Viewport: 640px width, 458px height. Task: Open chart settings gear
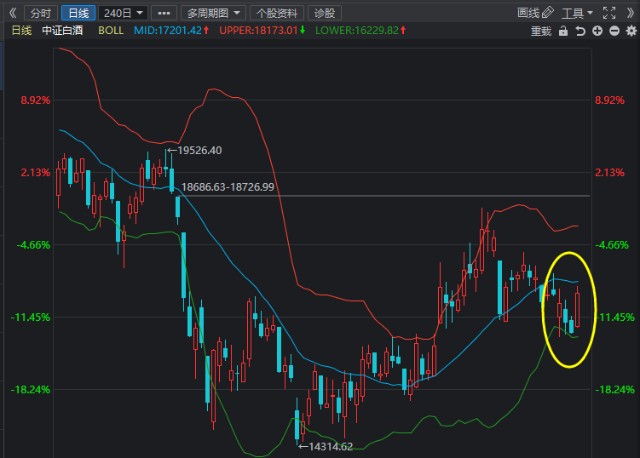[x=631, y=31]
